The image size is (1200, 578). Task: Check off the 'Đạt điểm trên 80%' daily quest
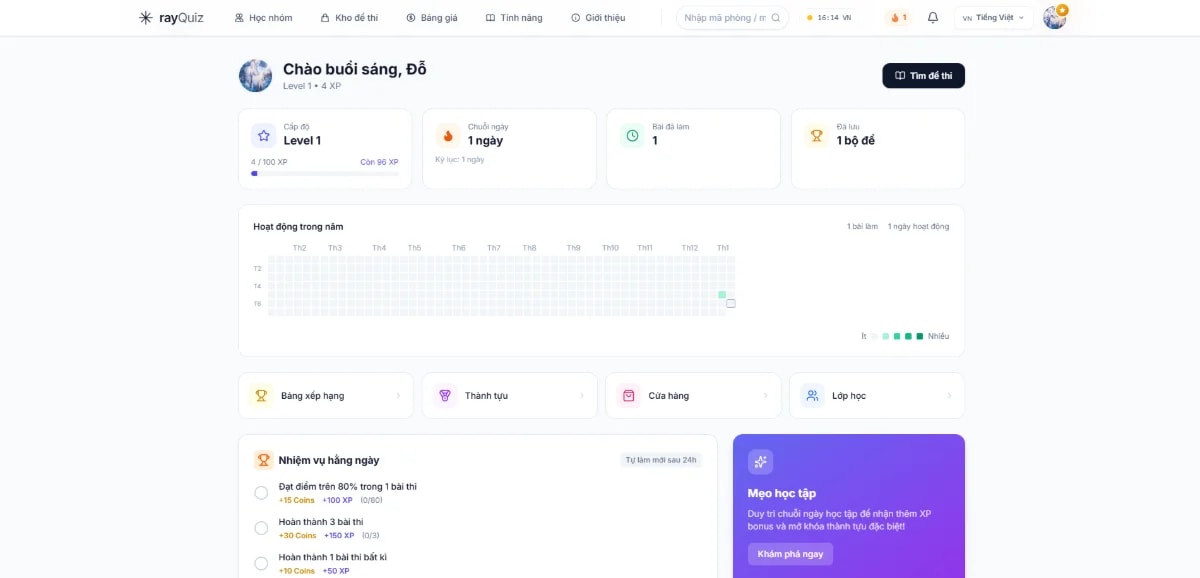point(260,492)
